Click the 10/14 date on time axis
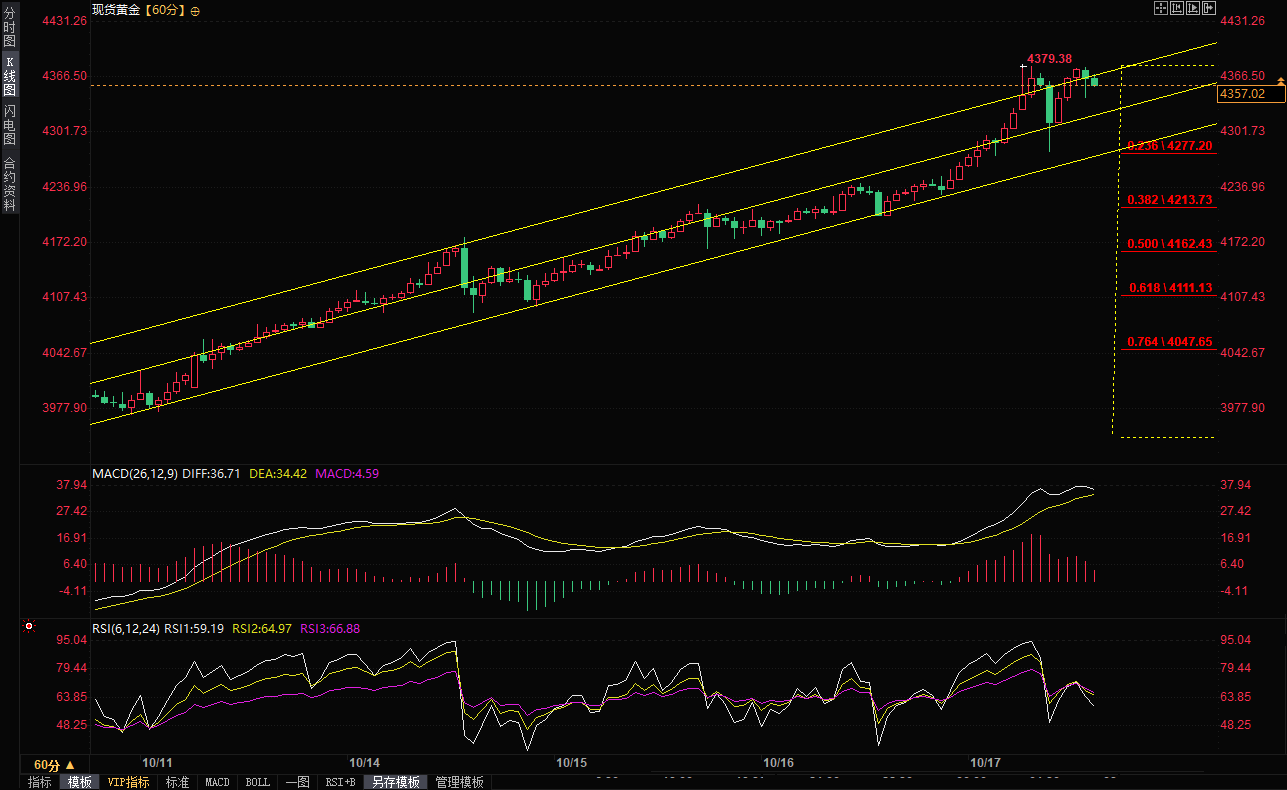The height and width of the screenshot is (790, 1287). click(x=365, y=763)
